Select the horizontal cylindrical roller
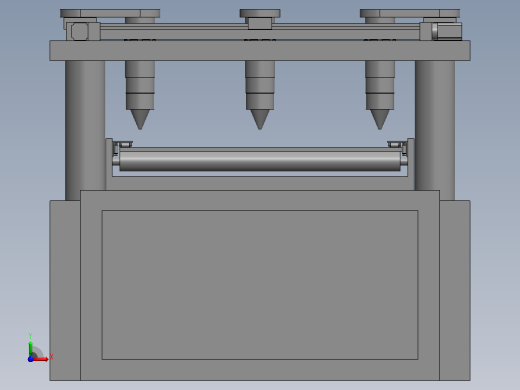This screenshot has height=390, width=520. click(260, 161)
